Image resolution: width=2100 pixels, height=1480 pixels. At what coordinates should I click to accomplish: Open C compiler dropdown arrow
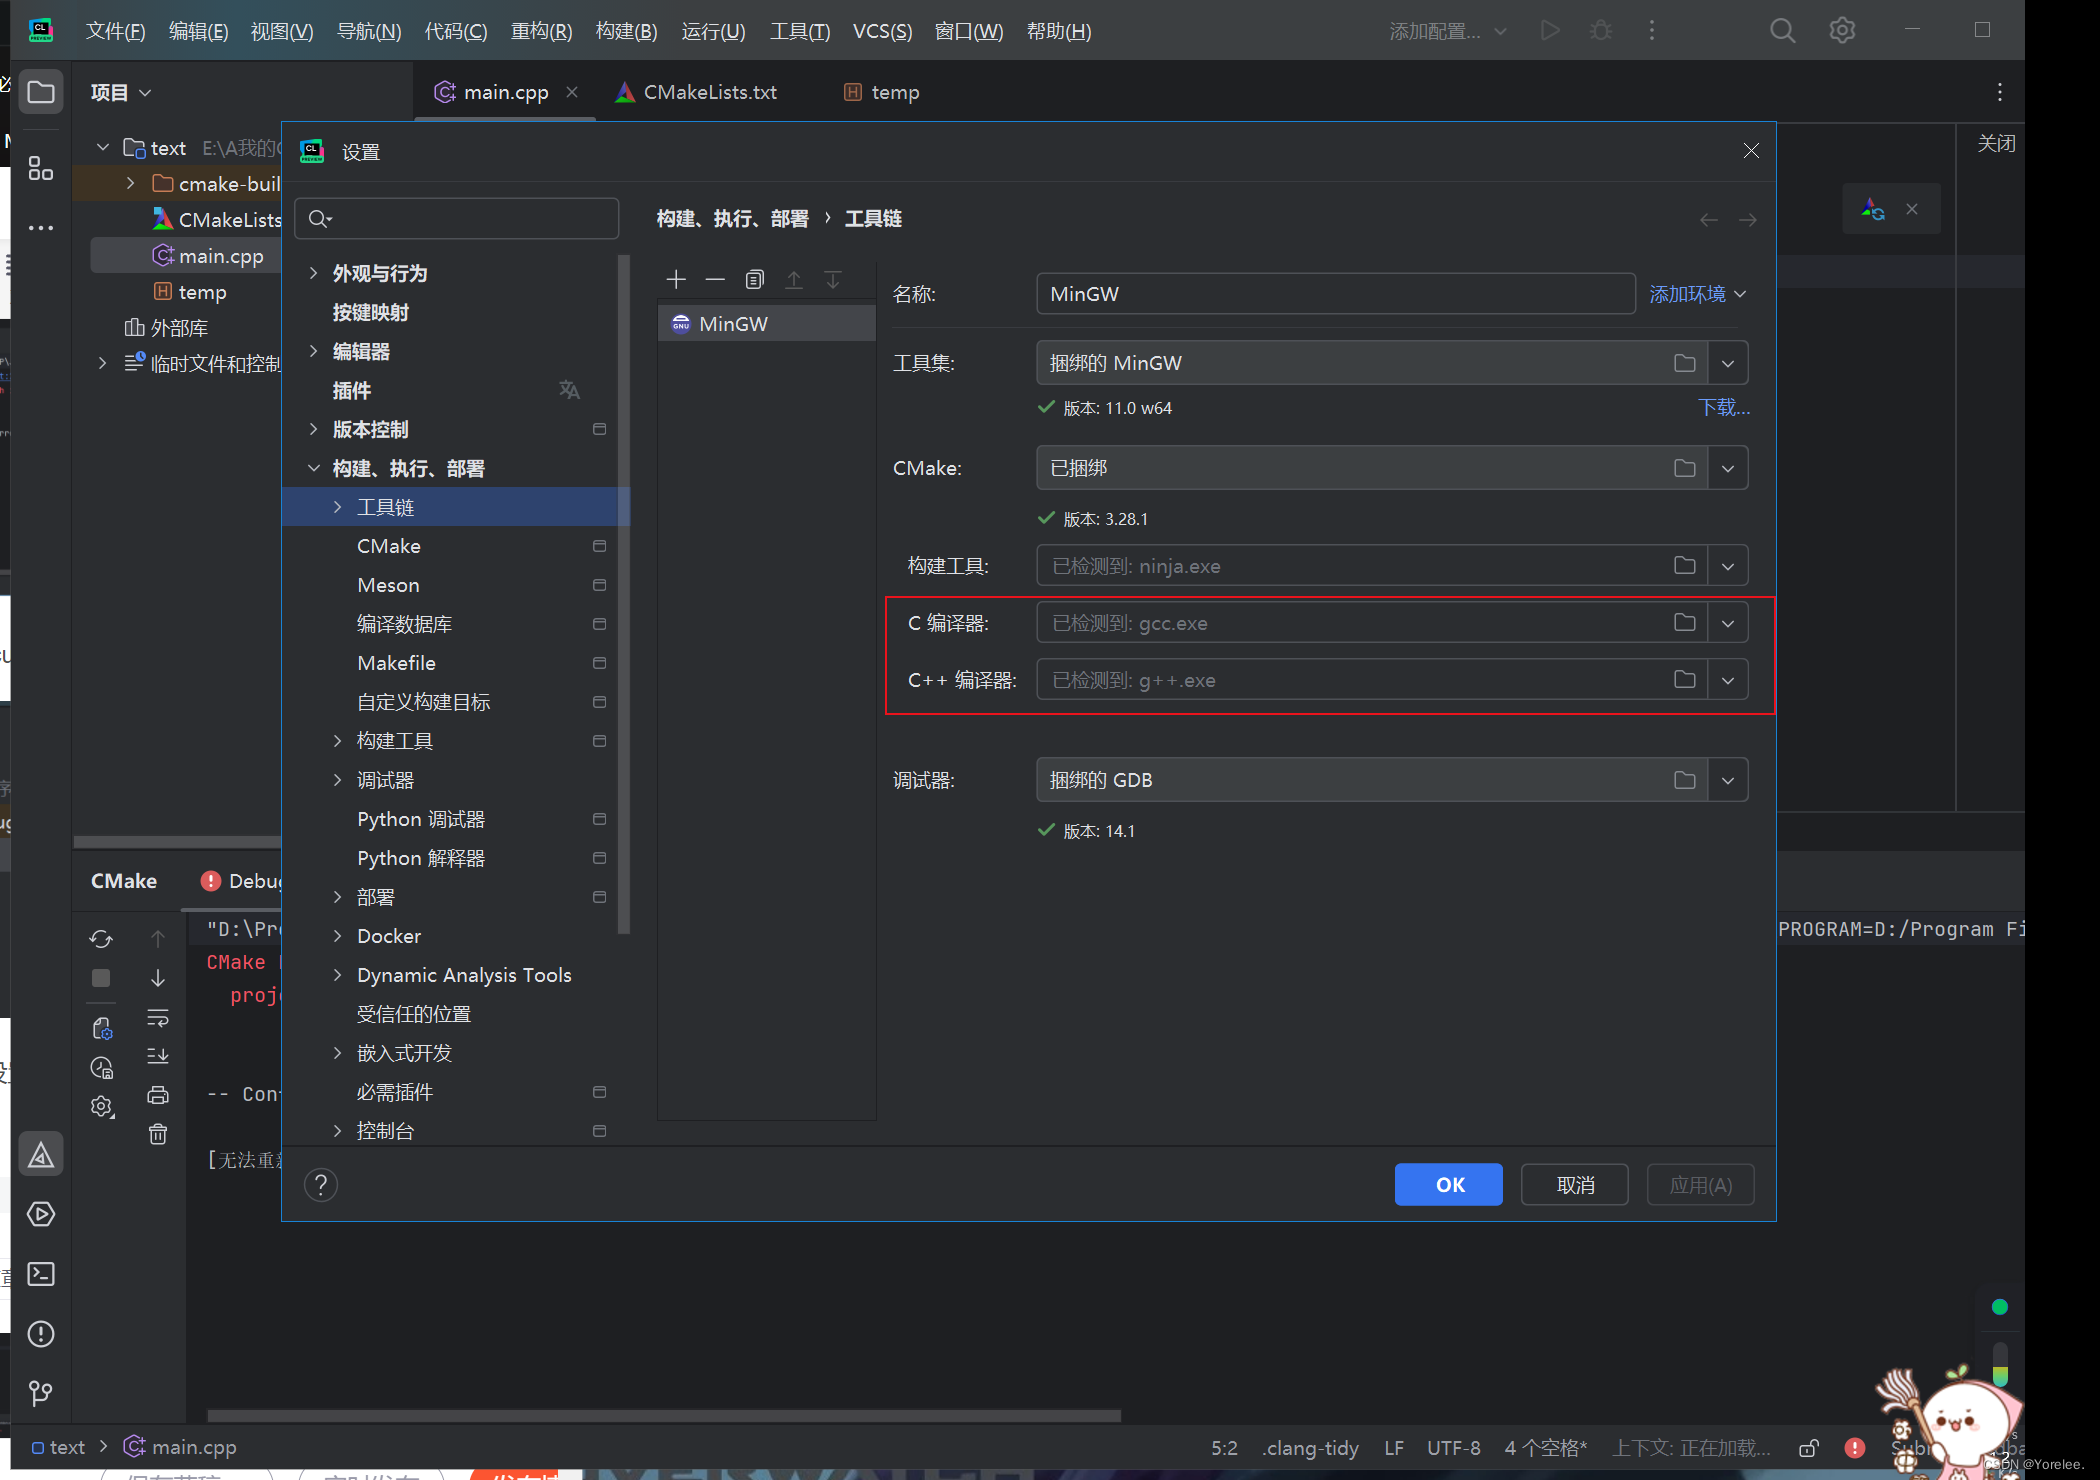(x=1728, y=623)
